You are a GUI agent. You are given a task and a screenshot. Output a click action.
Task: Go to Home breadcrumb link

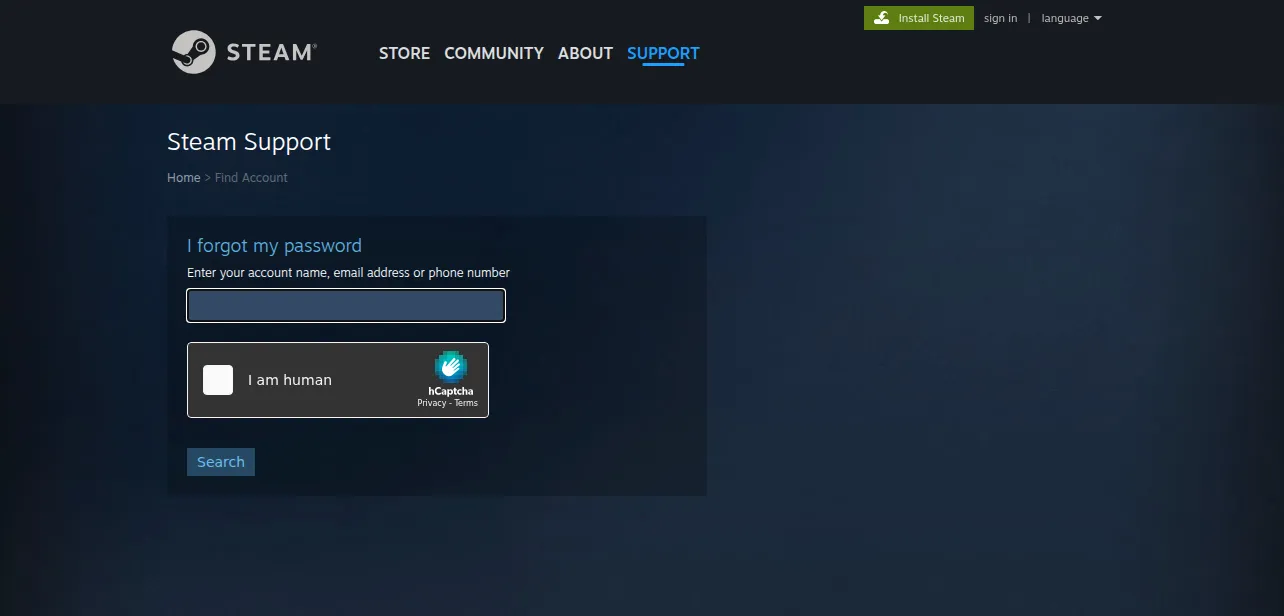tap(184, 177)
